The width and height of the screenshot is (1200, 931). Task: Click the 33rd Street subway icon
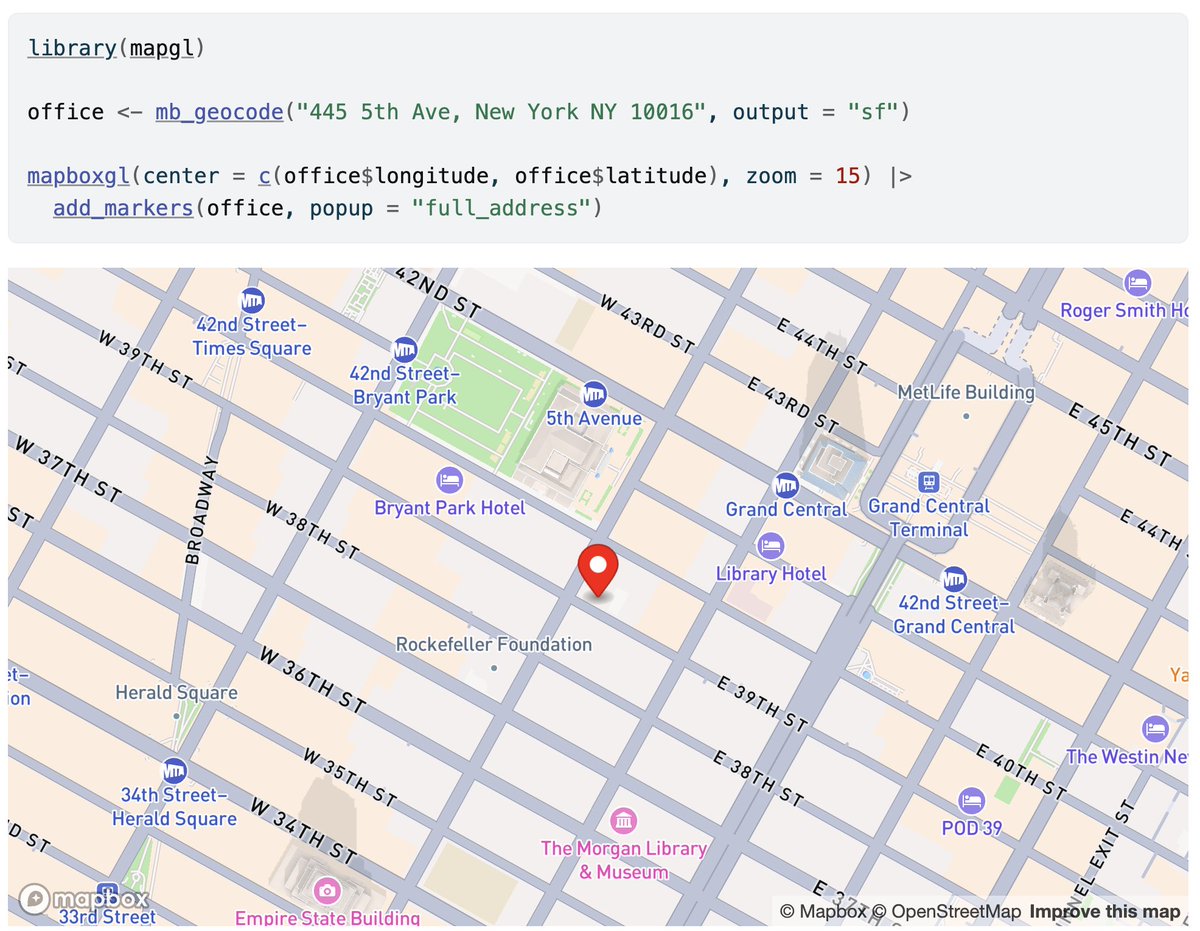point(107,891)
